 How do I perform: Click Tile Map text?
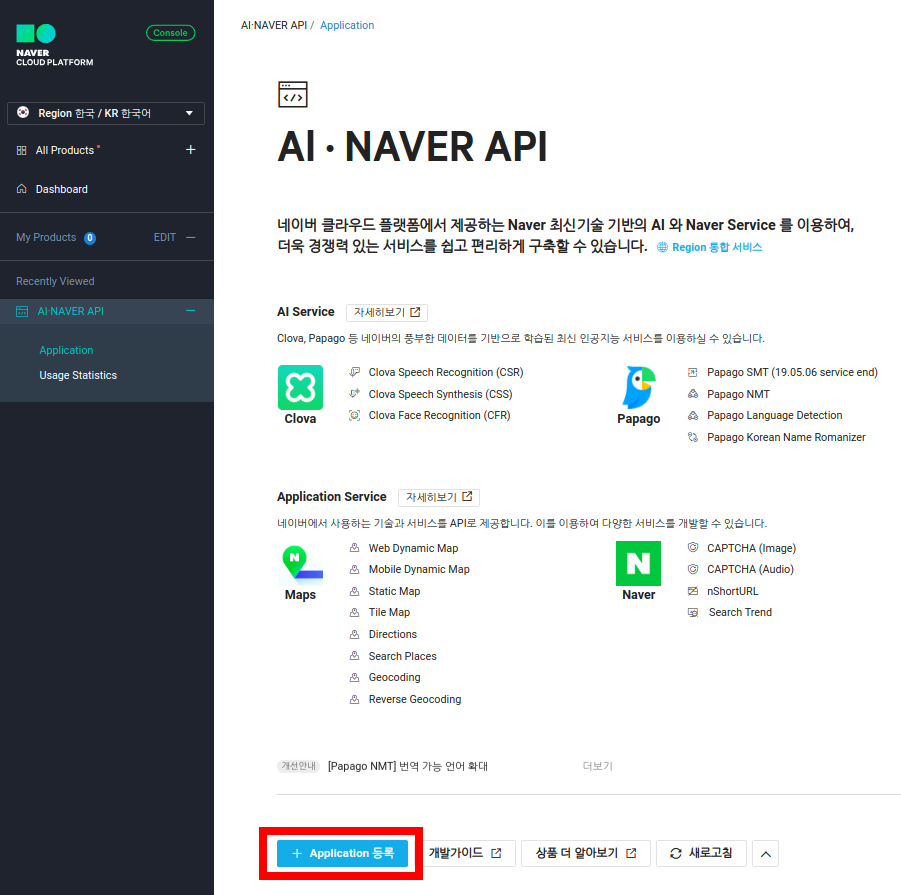click(389, 612)
